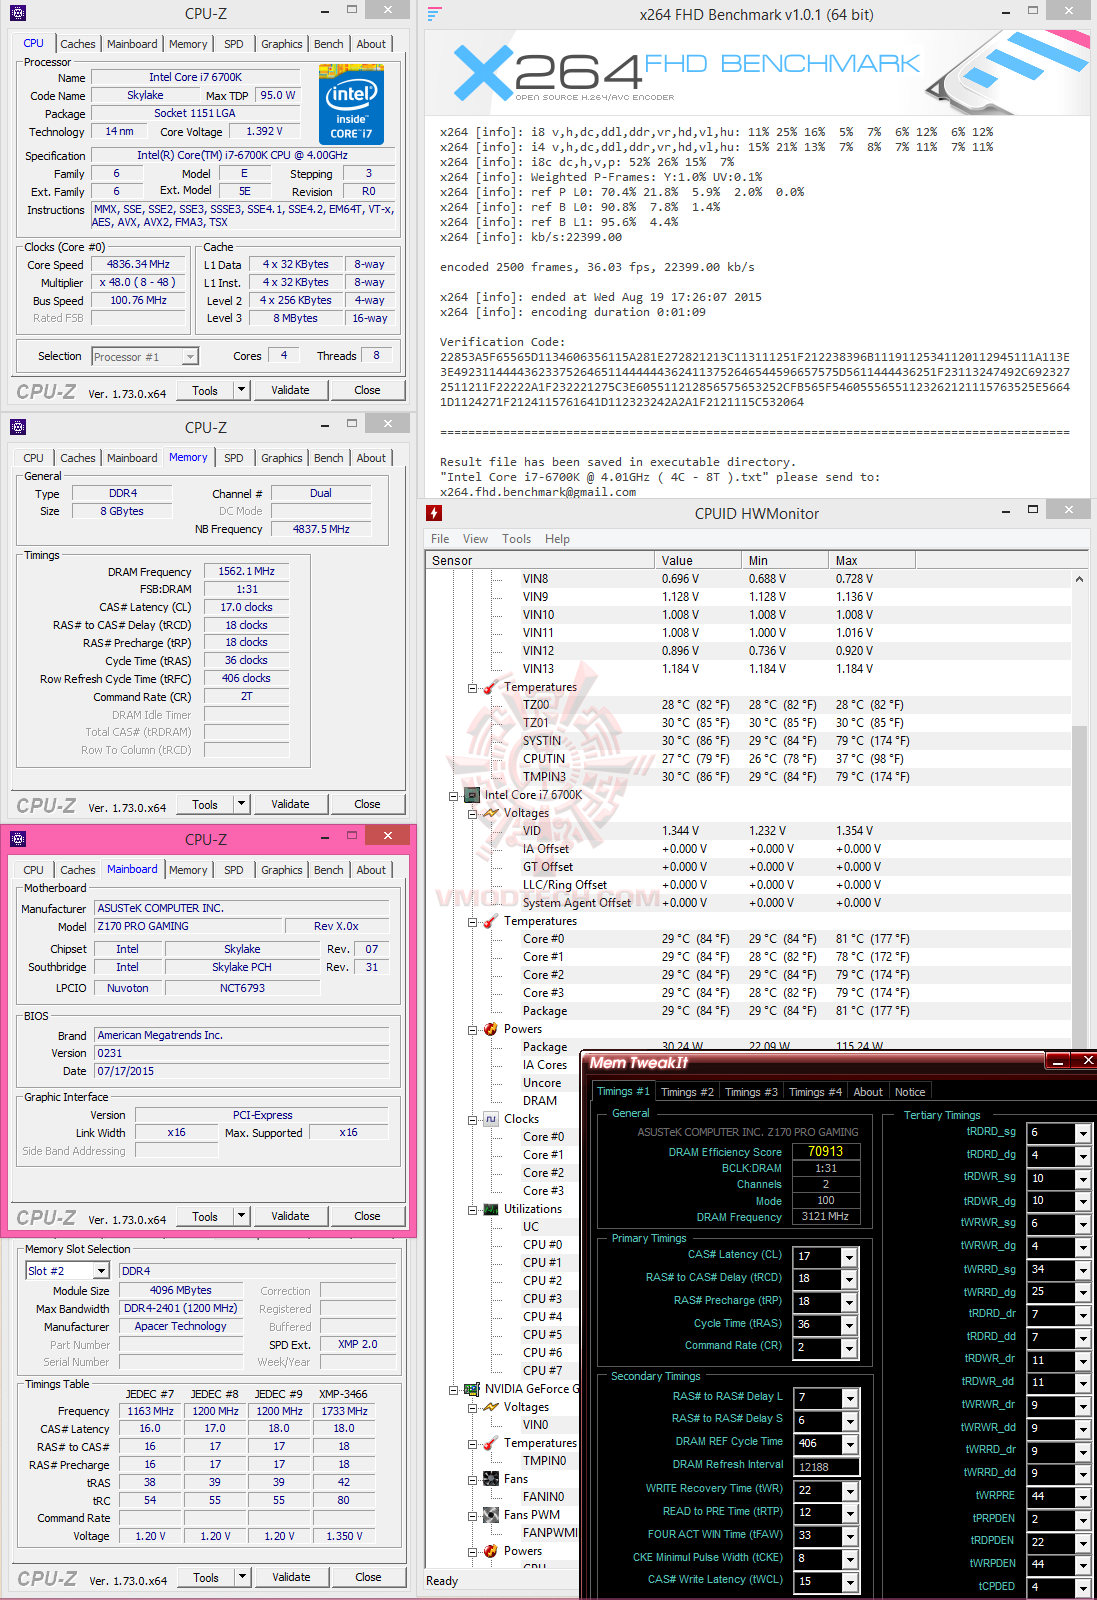Open the Processor #1 selection dropdown

tap(190, 357)
